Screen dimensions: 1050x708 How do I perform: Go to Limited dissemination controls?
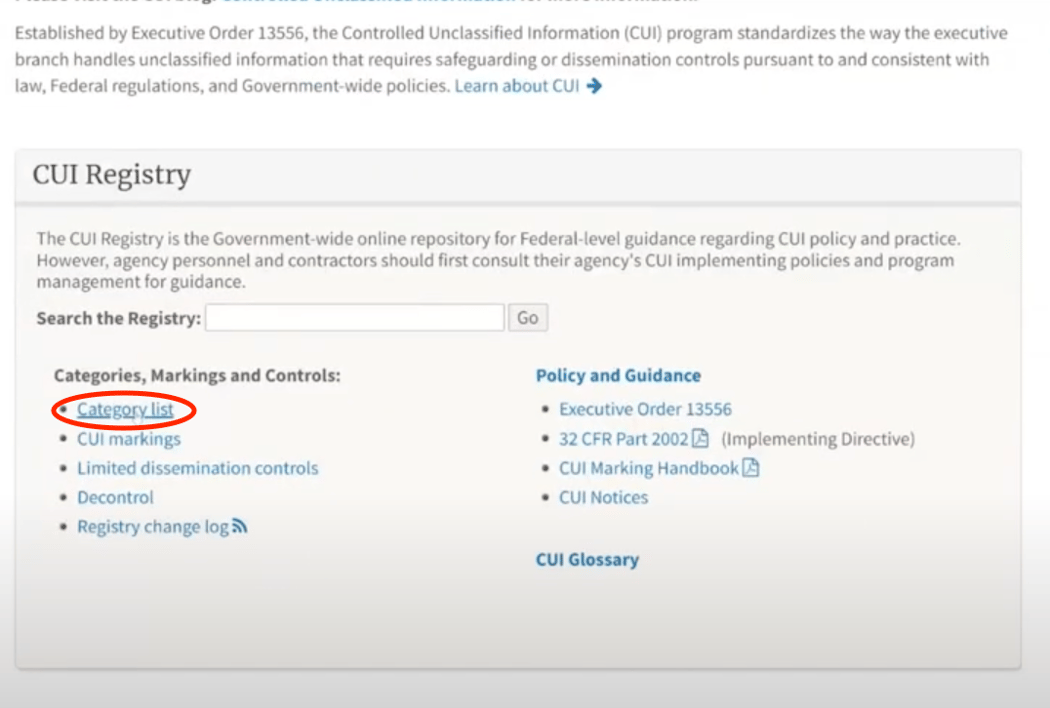tap(198, 467)
